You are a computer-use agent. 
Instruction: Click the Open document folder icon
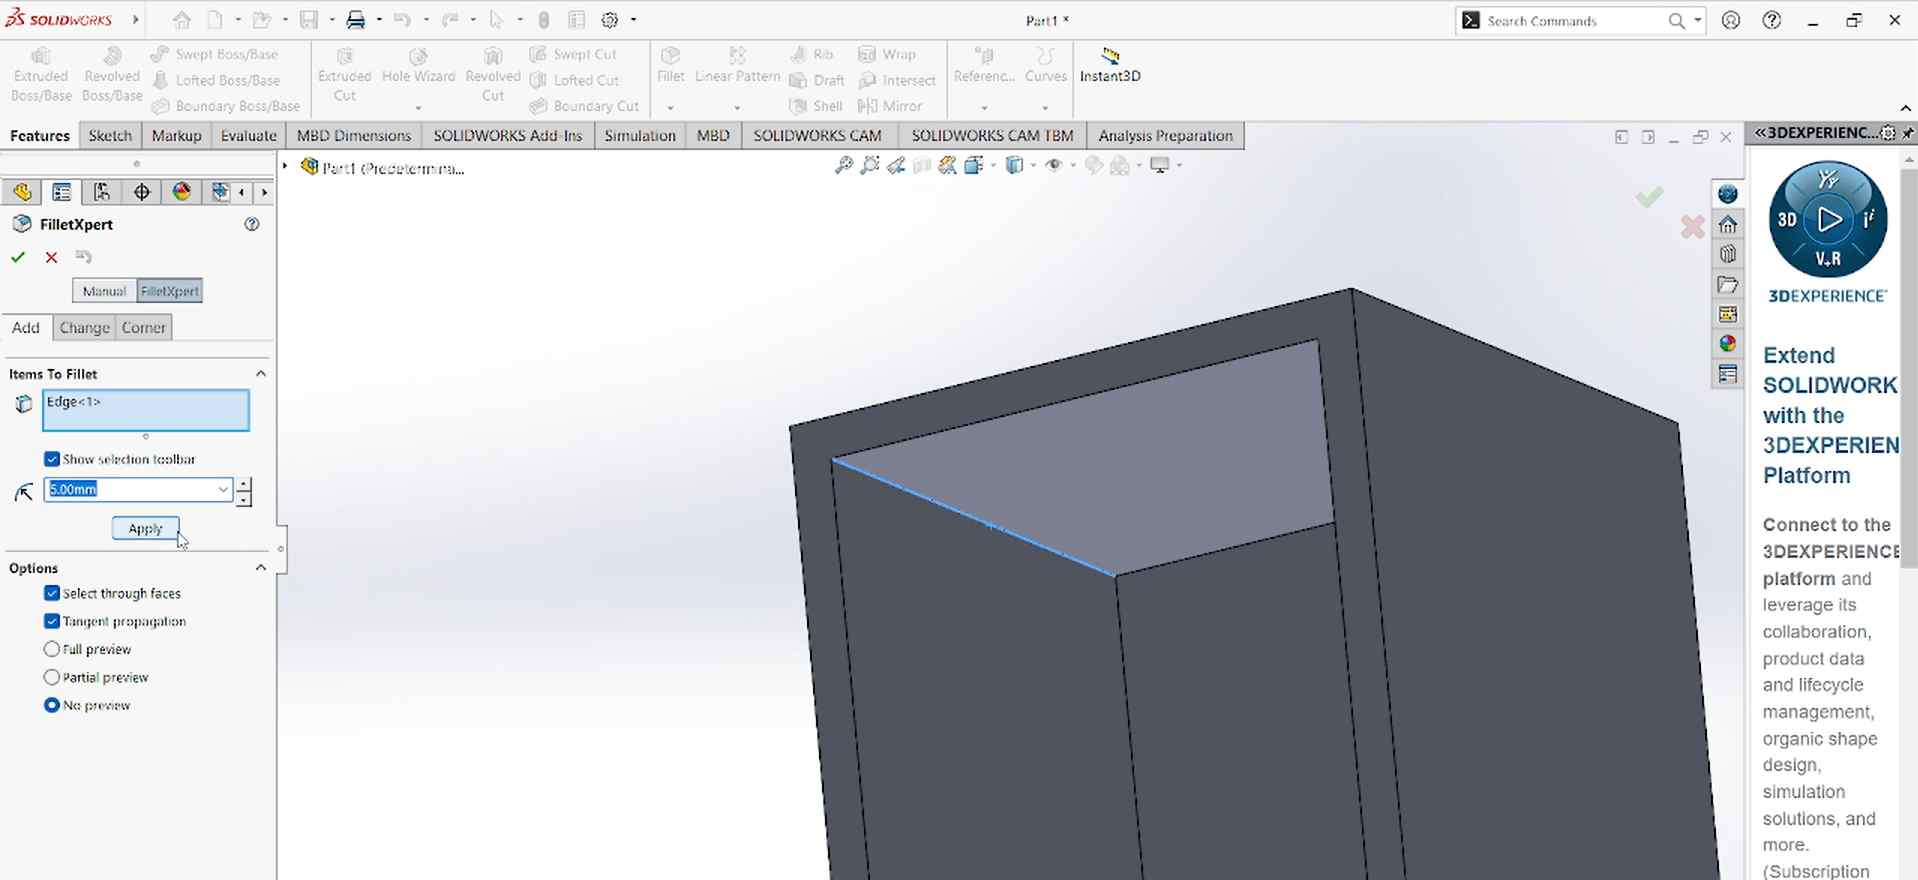261,20
